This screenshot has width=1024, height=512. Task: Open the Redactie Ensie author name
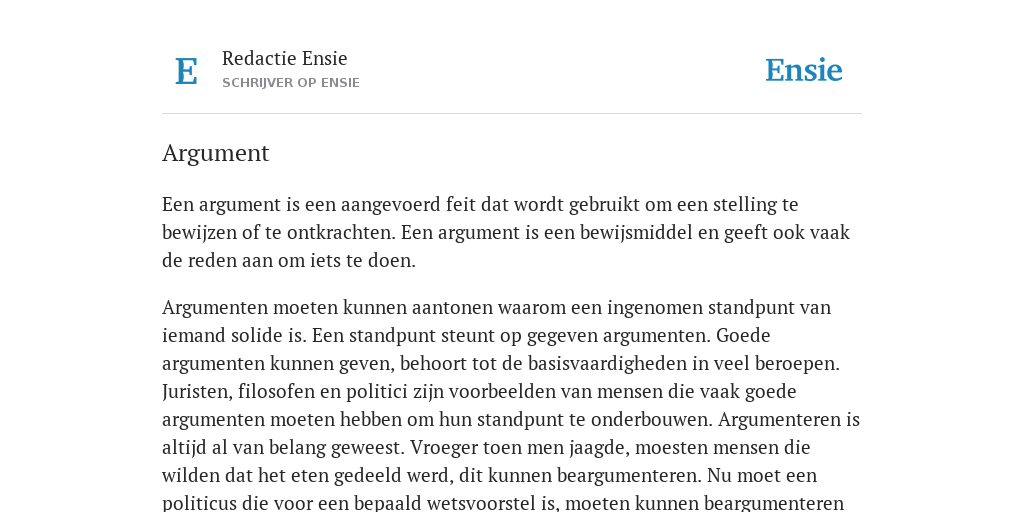click(x=285, y=59)
